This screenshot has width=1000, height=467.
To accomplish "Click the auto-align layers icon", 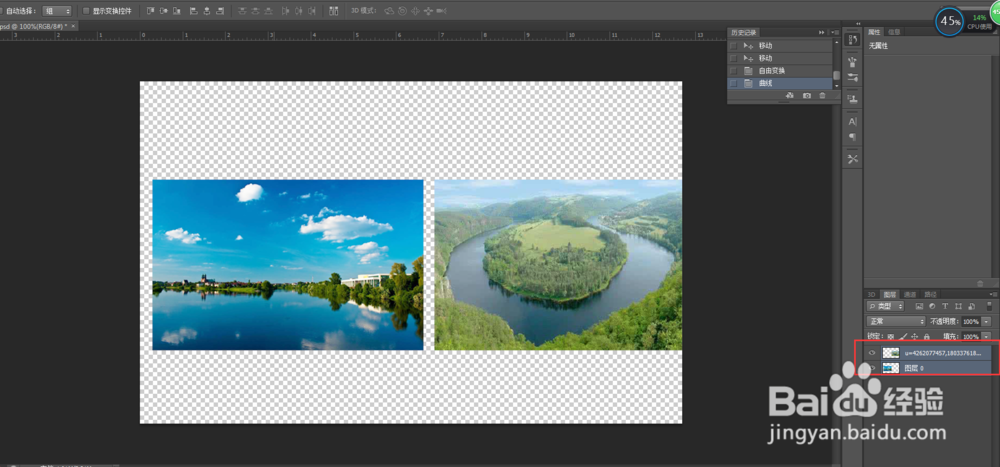I will 334,11.
